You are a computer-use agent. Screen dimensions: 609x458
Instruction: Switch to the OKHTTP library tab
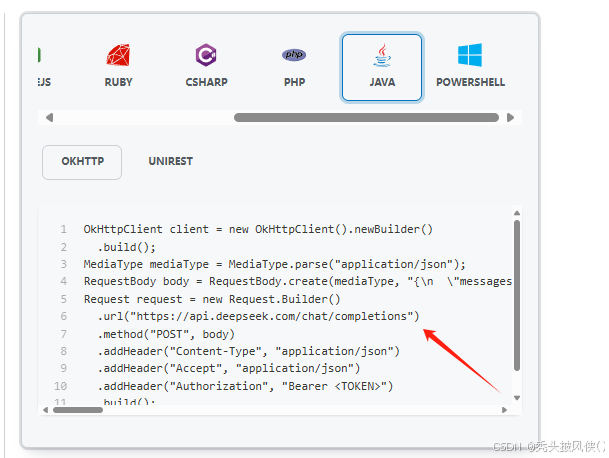point(82,162)
